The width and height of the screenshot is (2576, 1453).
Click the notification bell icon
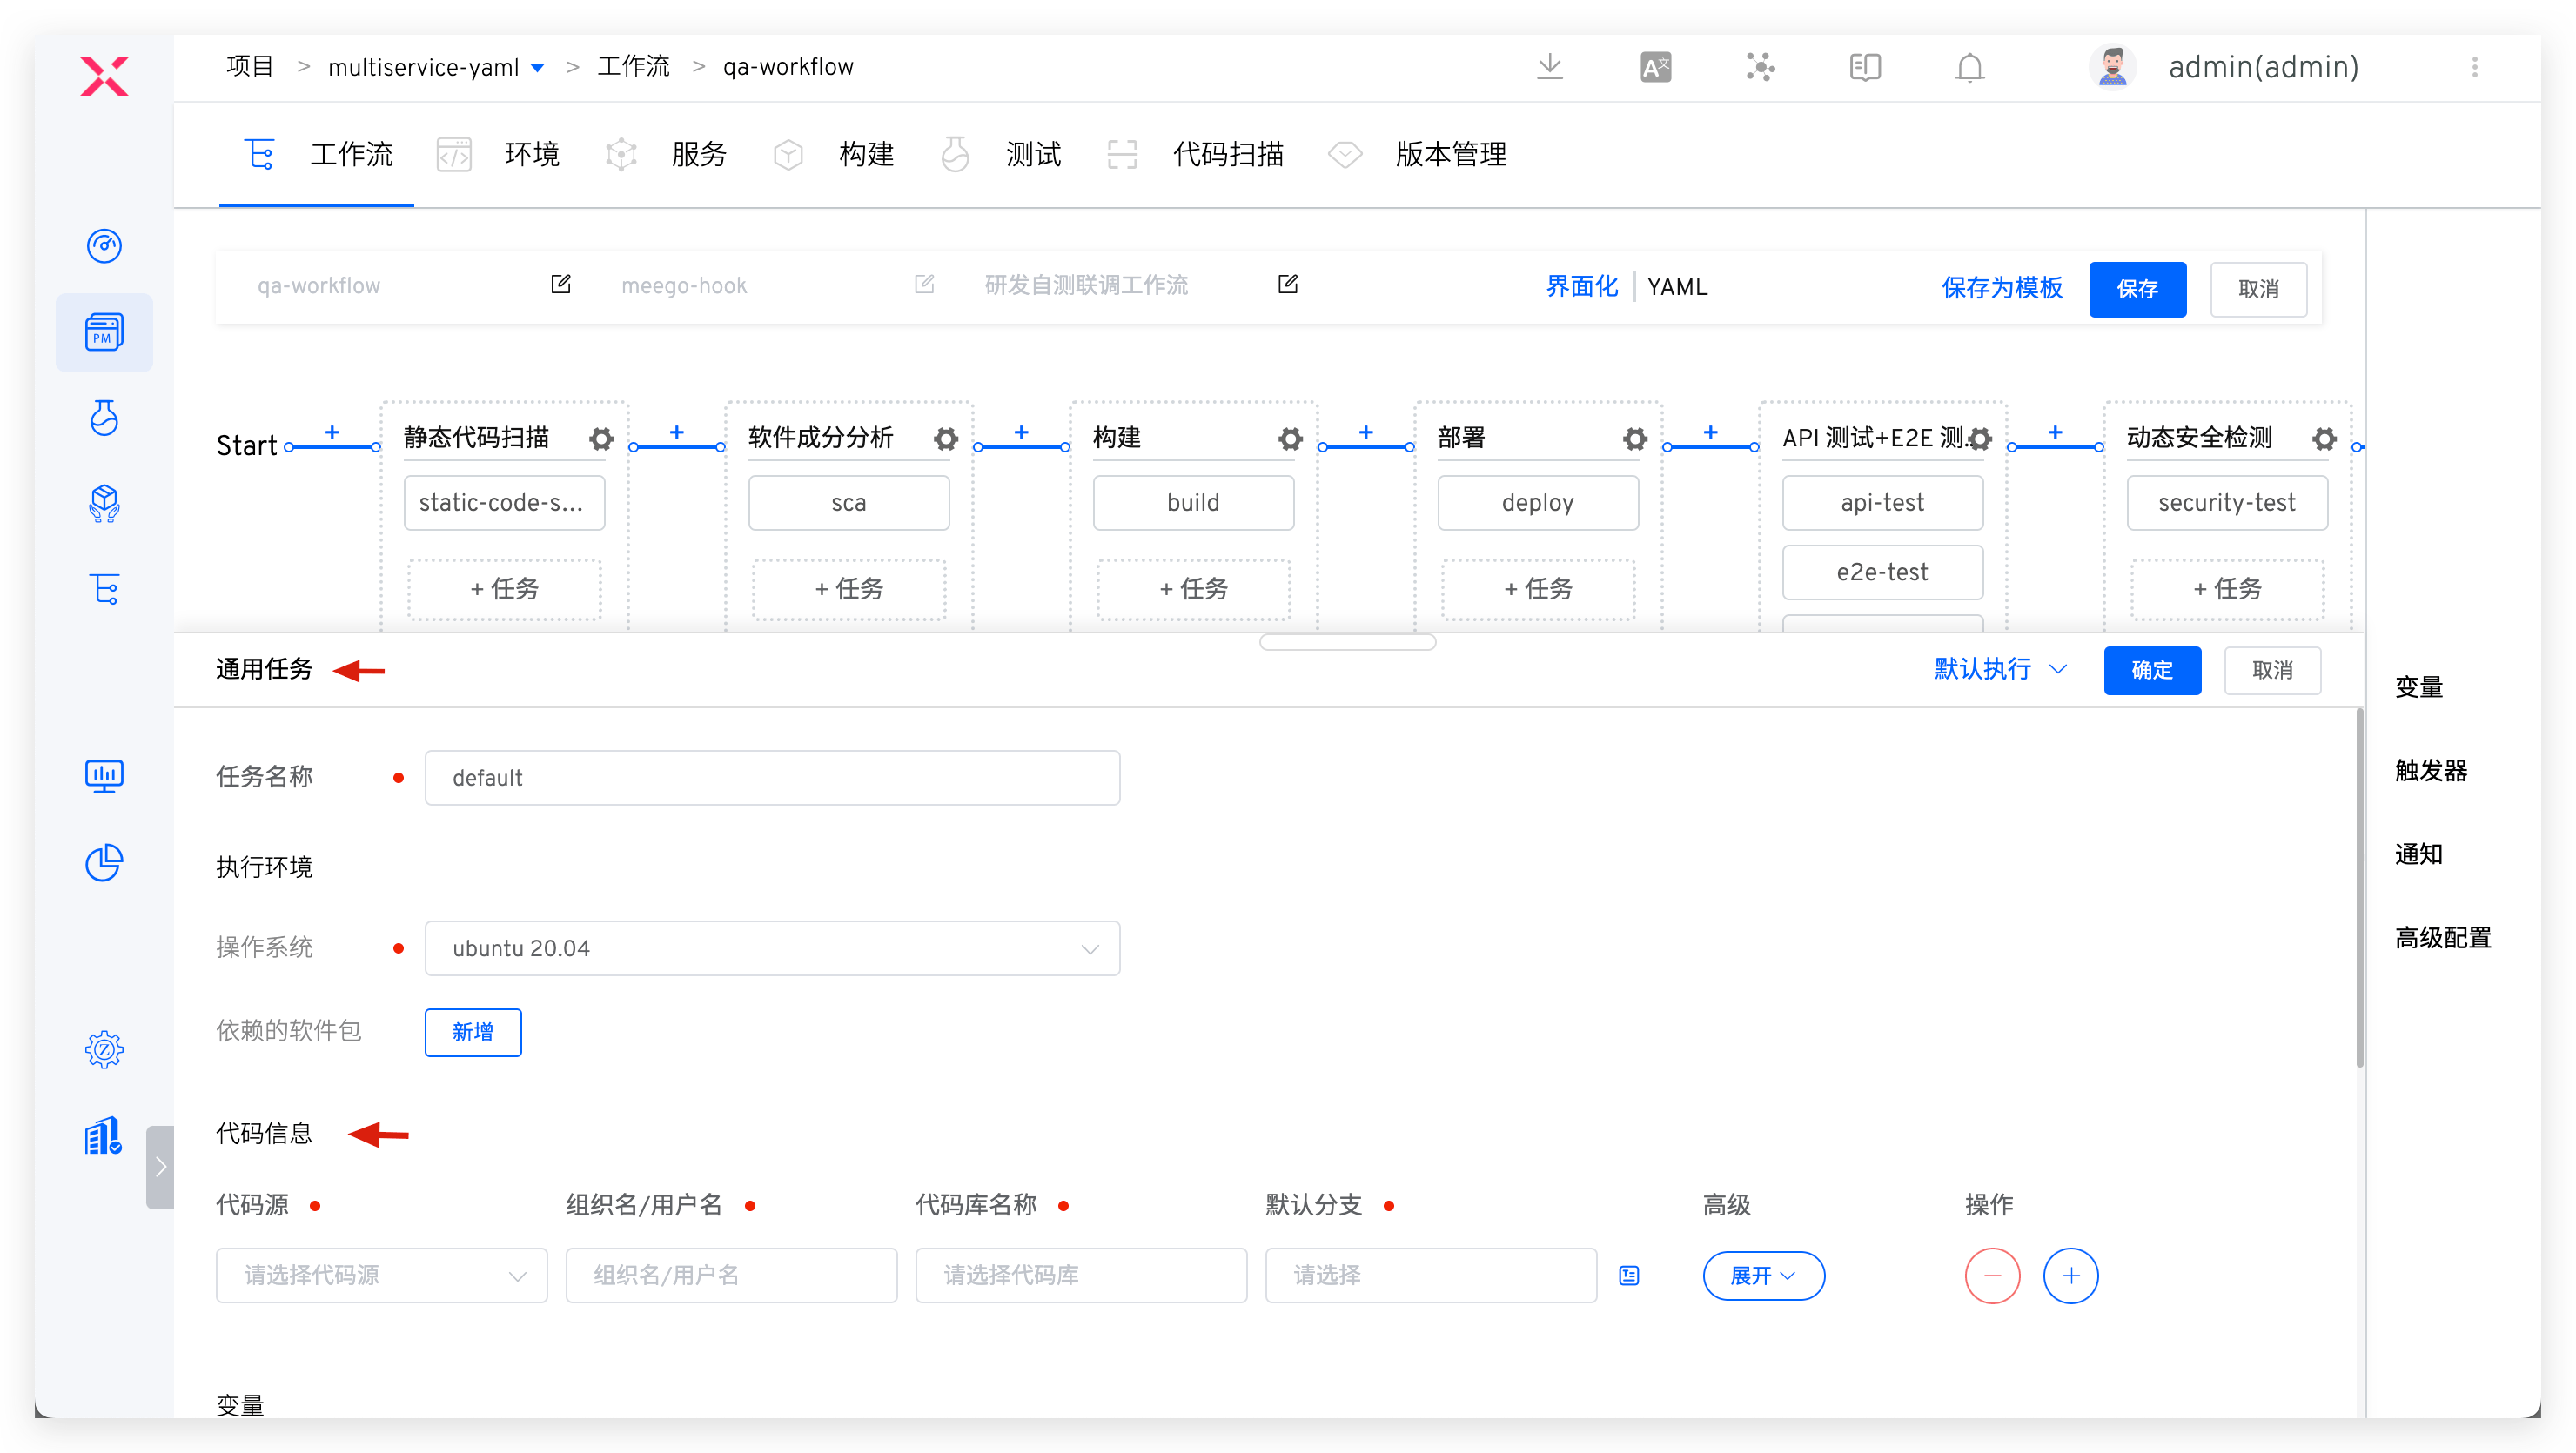click(1969, 67)
